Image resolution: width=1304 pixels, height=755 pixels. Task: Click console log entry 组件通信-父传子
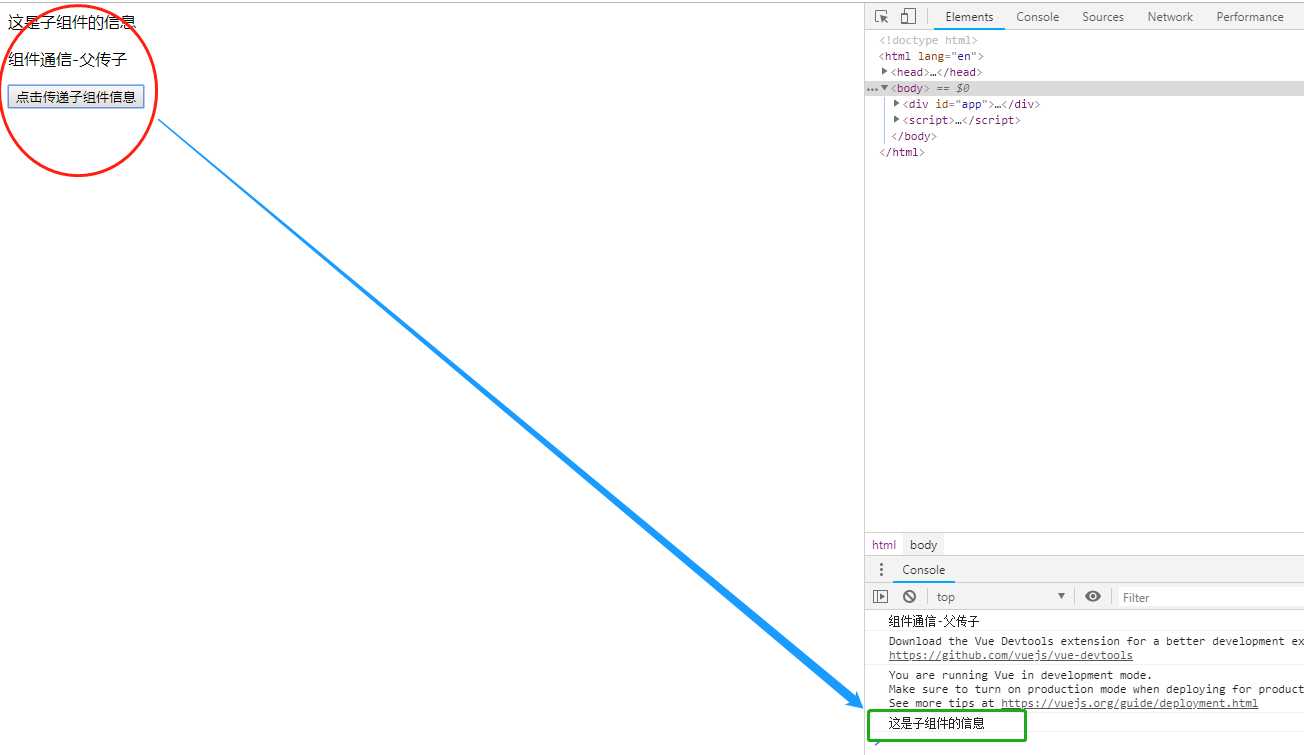click(934, 621)
